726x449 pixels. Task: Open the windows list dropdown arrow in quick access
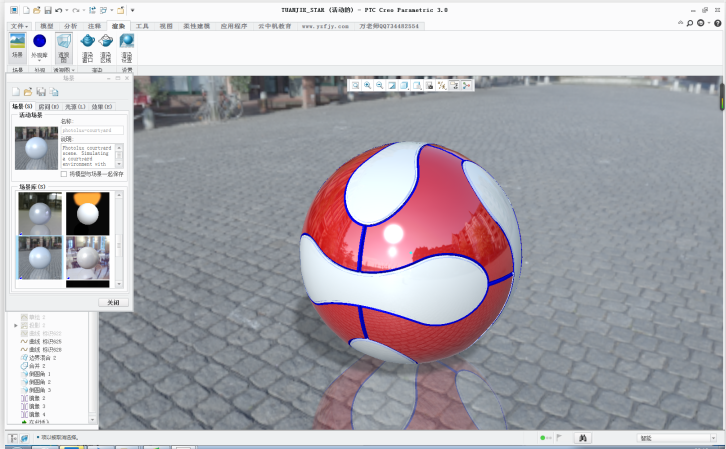112,10
